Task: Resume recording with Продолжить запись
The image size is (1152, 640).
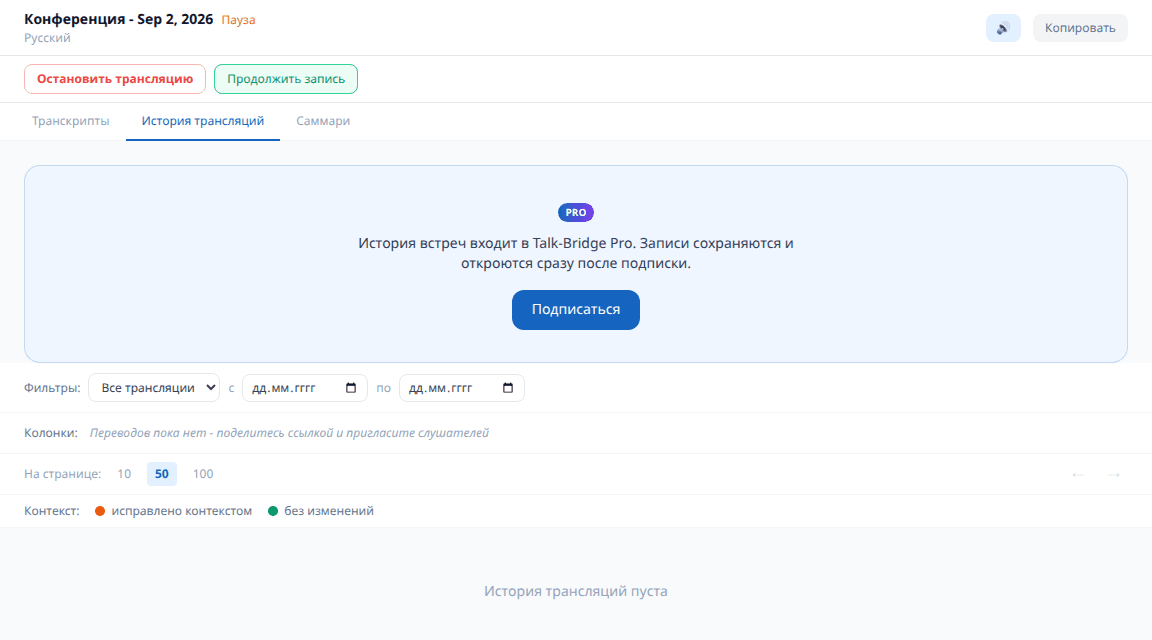Action: click(286, 79)
